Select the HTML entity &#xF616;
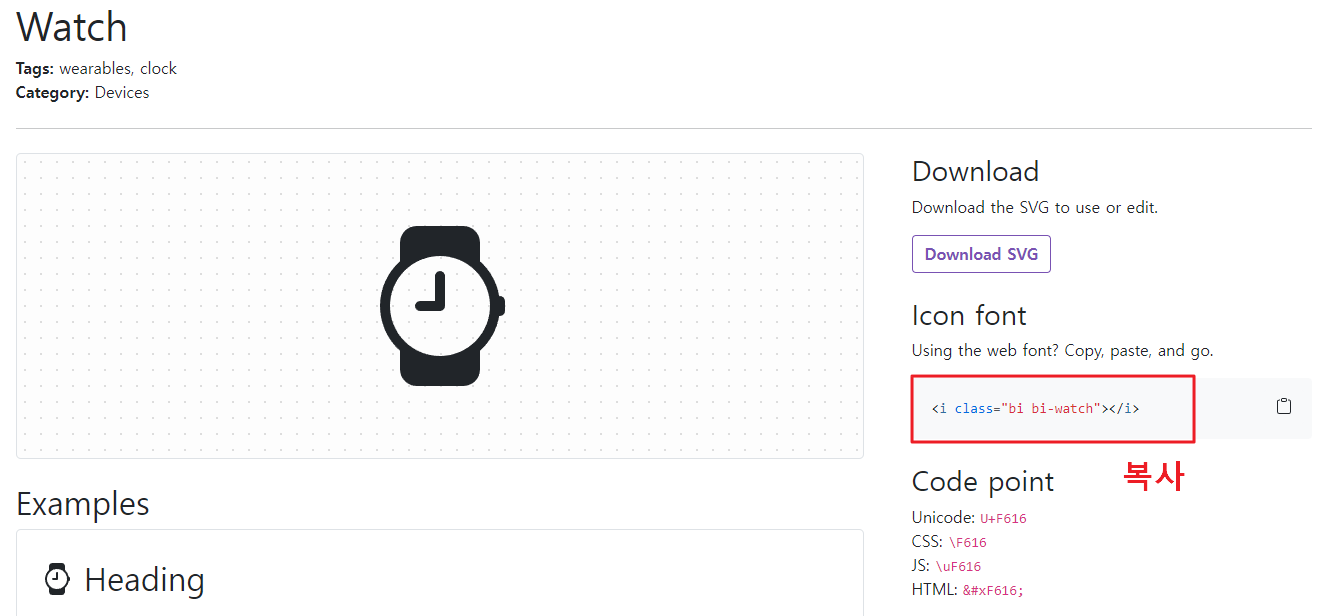This screenshot has height=616, width=1337. 990,590
